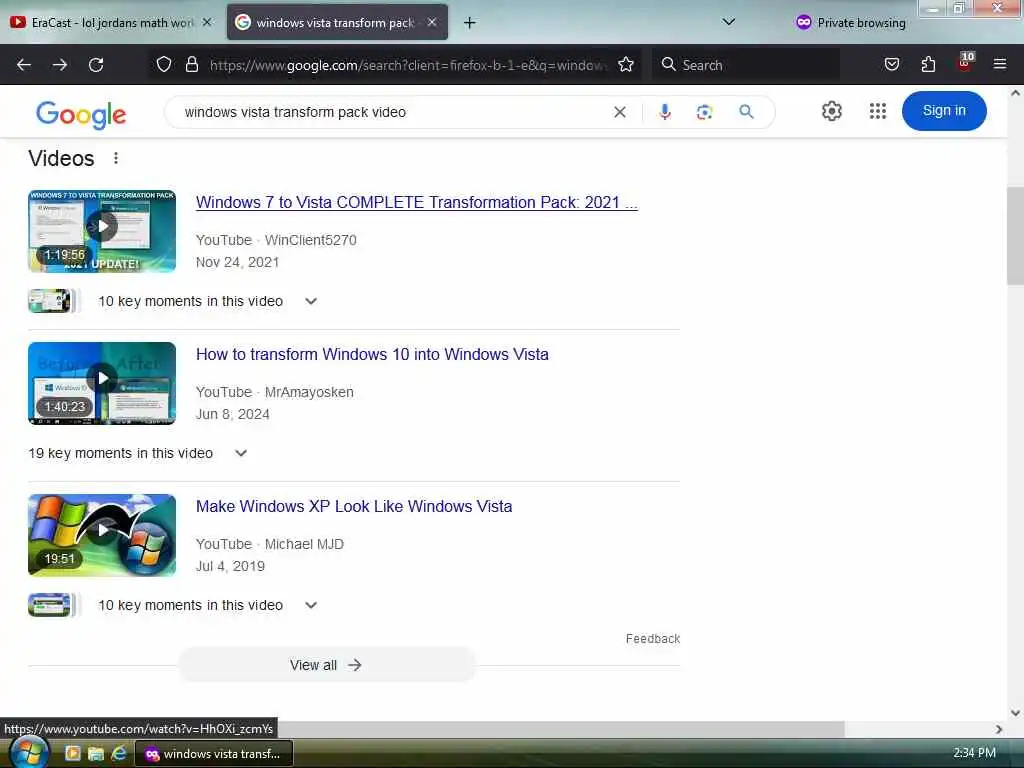
Task: Reload the current page
Action: (x=96, y=65)
